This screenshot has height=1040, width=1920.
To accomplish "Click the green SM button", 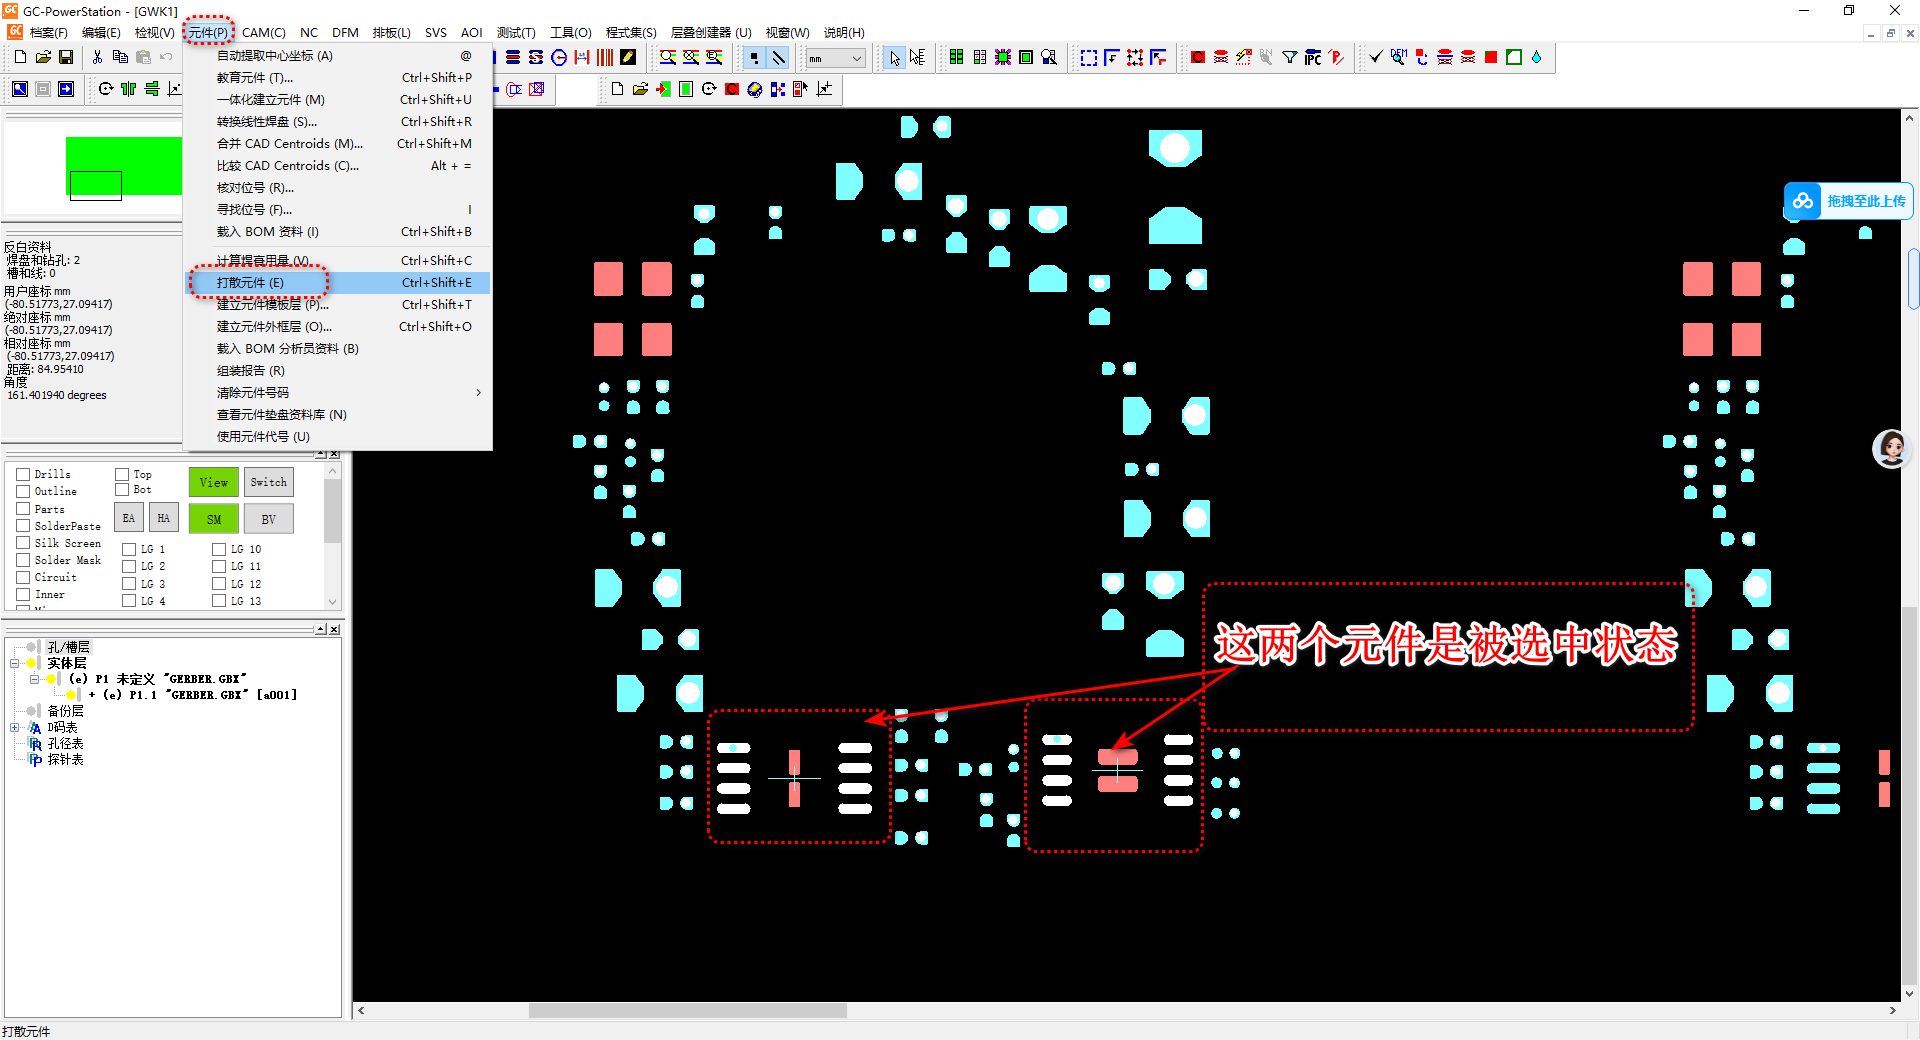I will coord(214,519).
